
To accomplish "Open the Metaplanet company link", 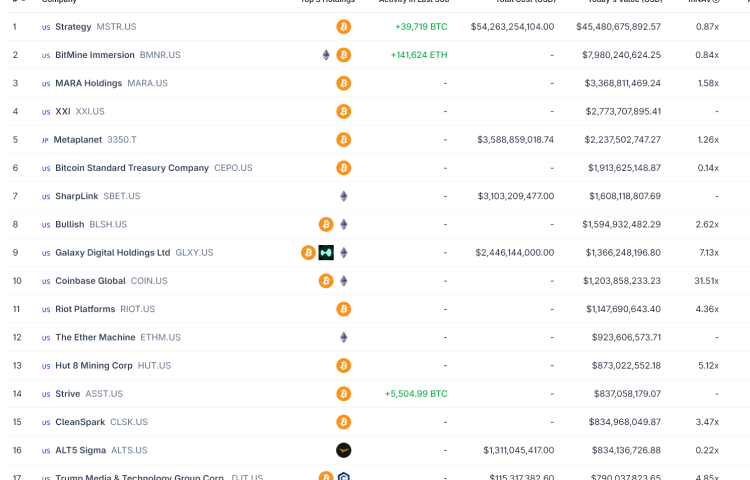I will click(77, 140).
